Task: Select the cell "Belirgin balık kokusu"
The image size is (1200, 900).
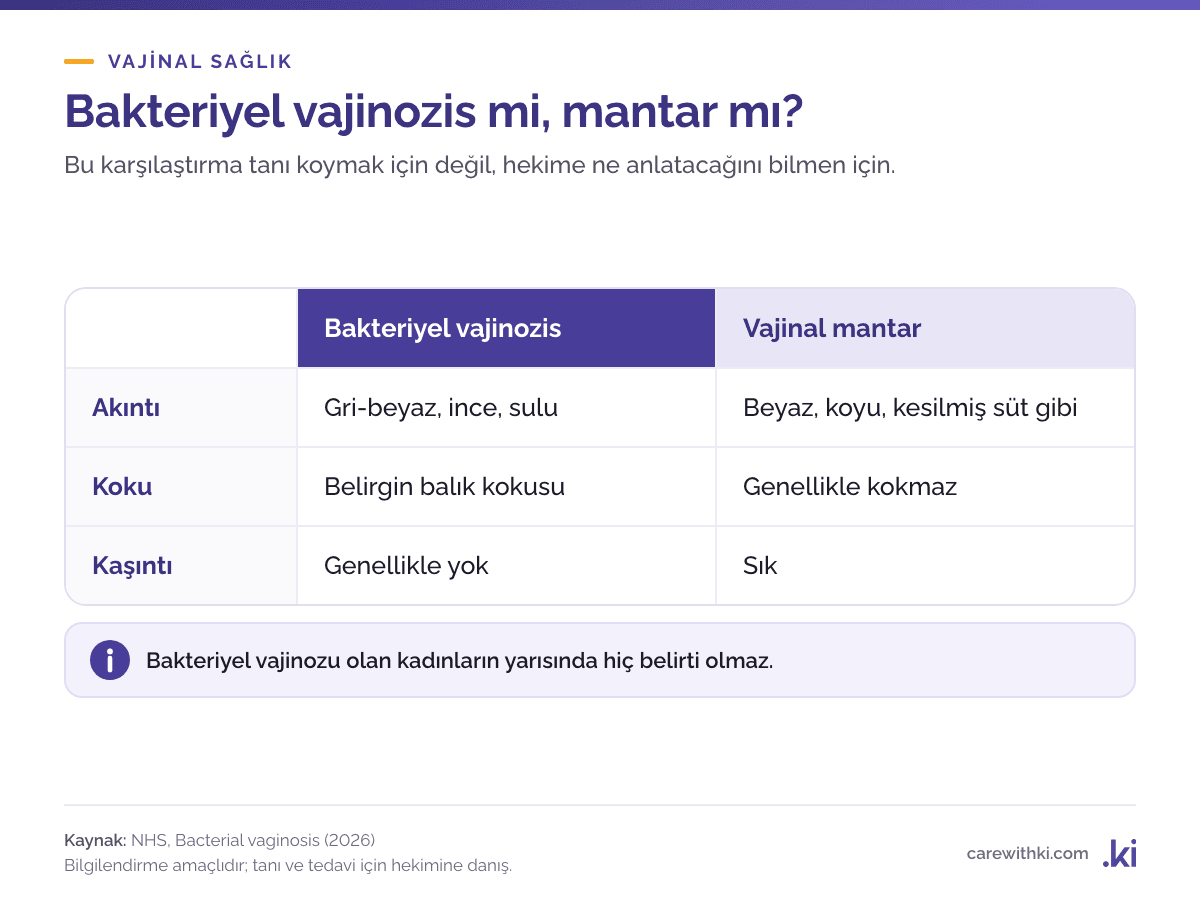Action: coord(506,486)
